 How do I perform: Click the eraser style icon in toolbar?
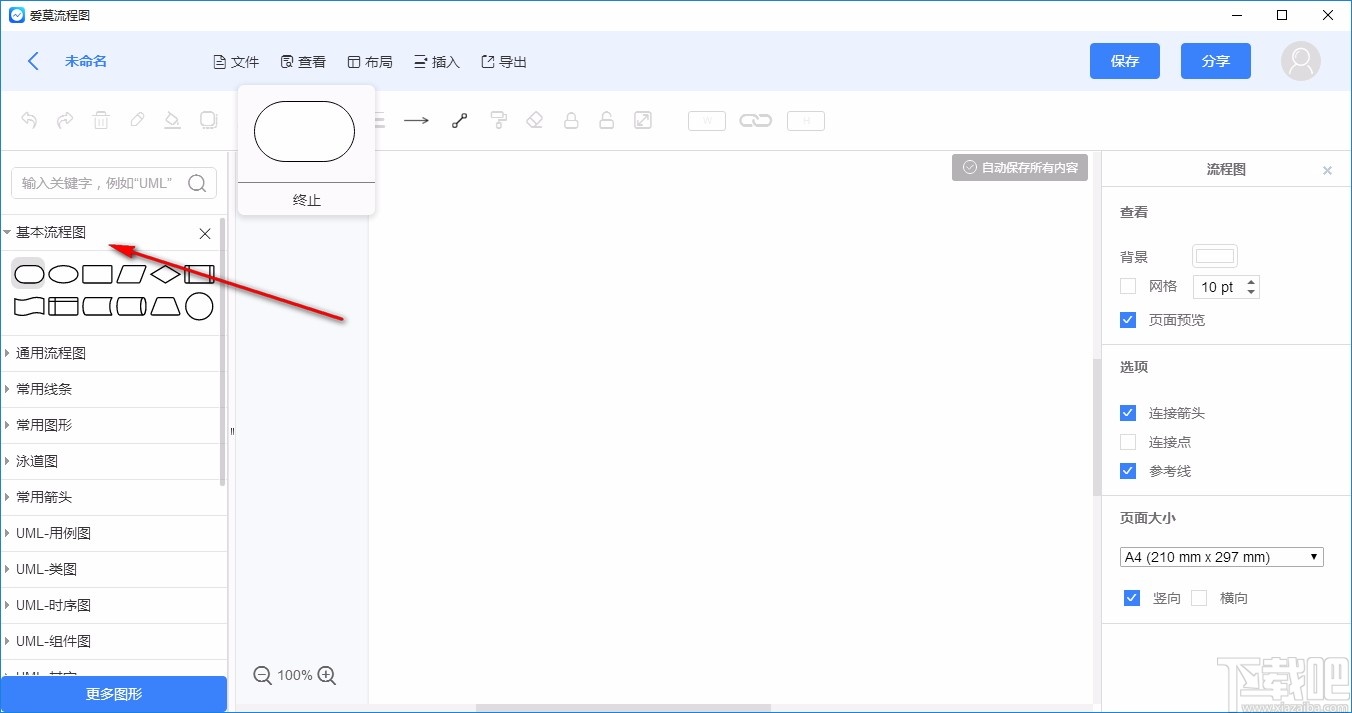pos(534,120)
